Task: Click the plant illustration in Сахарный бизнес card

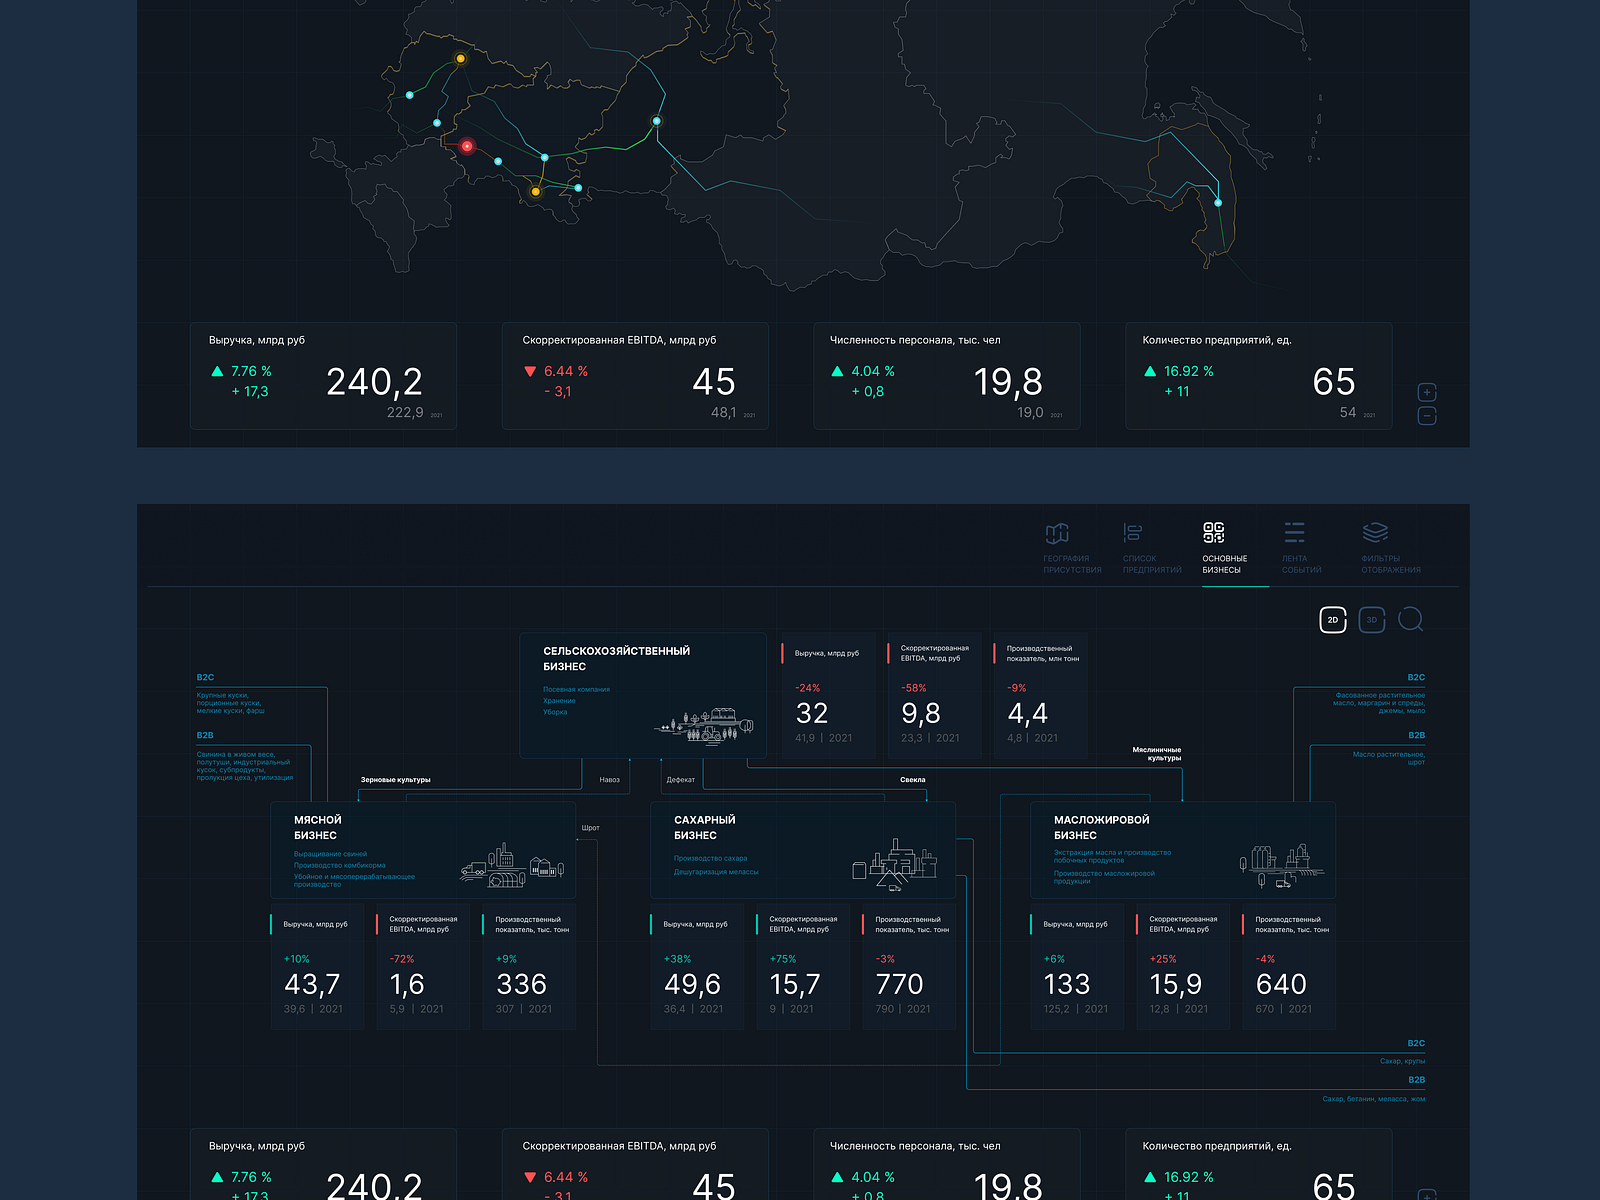Action: coord(895,865)
